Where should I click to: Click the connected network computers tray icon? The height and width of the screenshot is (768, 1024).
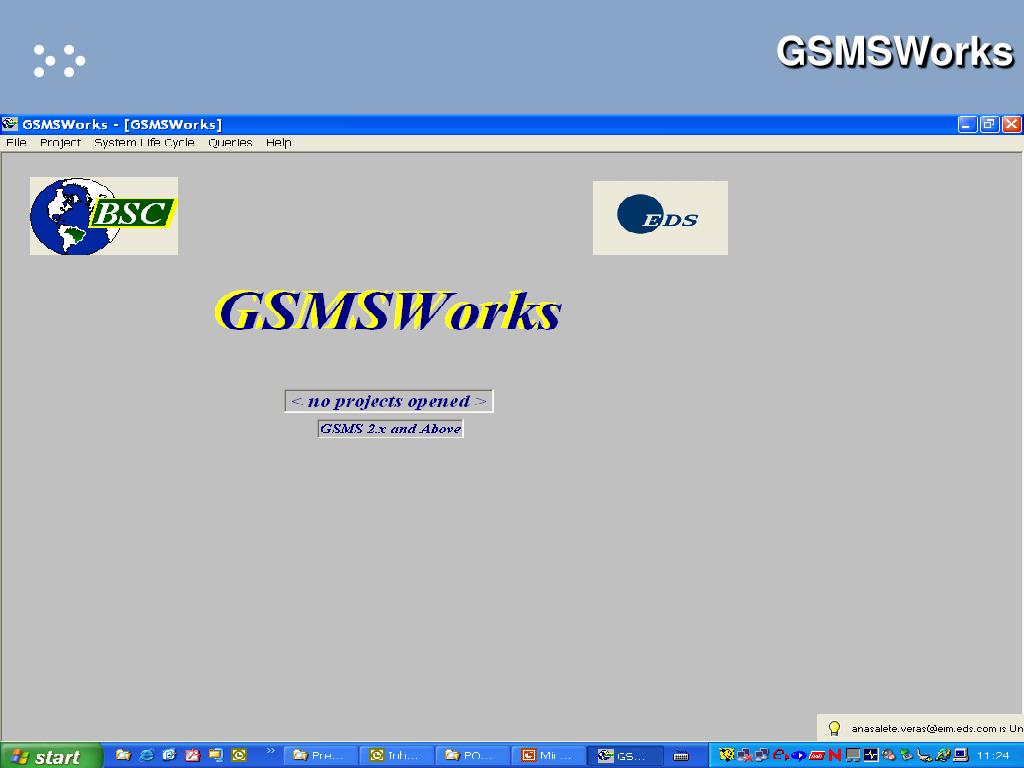[761, 755]
